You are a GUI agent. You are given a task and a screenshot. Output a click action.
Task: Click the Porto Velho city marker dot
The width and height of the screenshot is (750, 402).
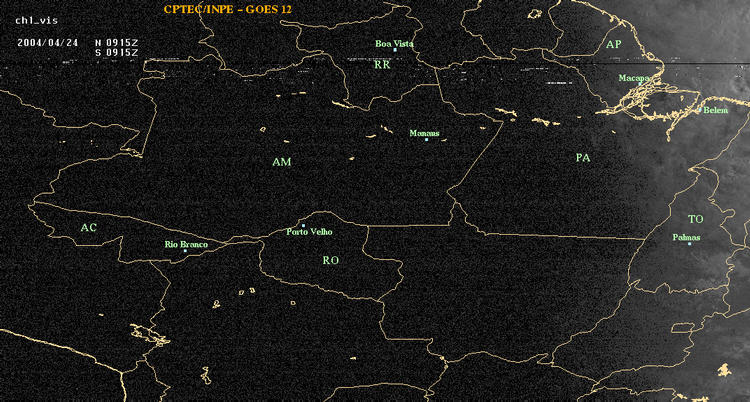(303, 225)
